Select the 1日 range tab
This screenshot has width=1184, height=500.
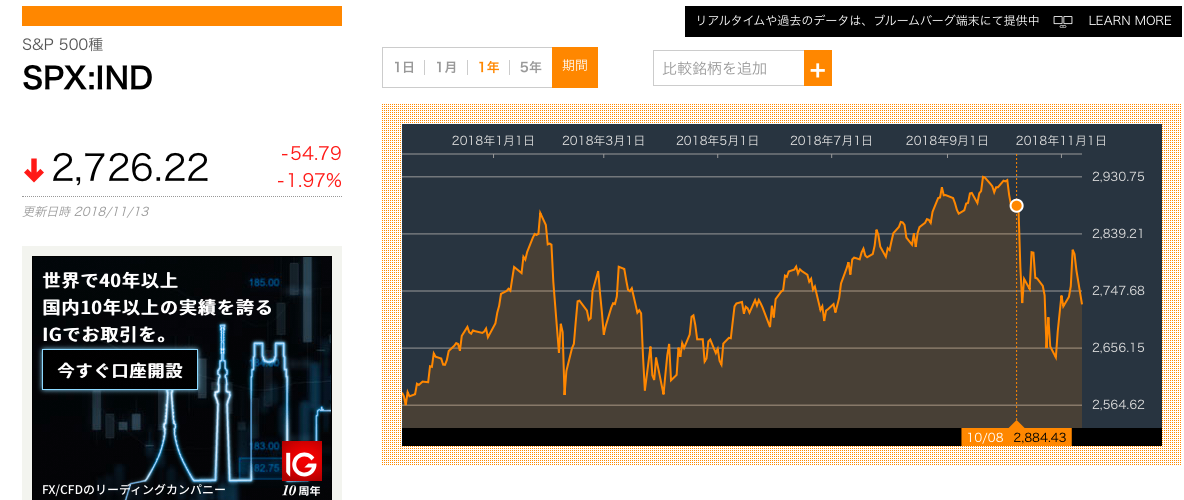tap(404, 67)
